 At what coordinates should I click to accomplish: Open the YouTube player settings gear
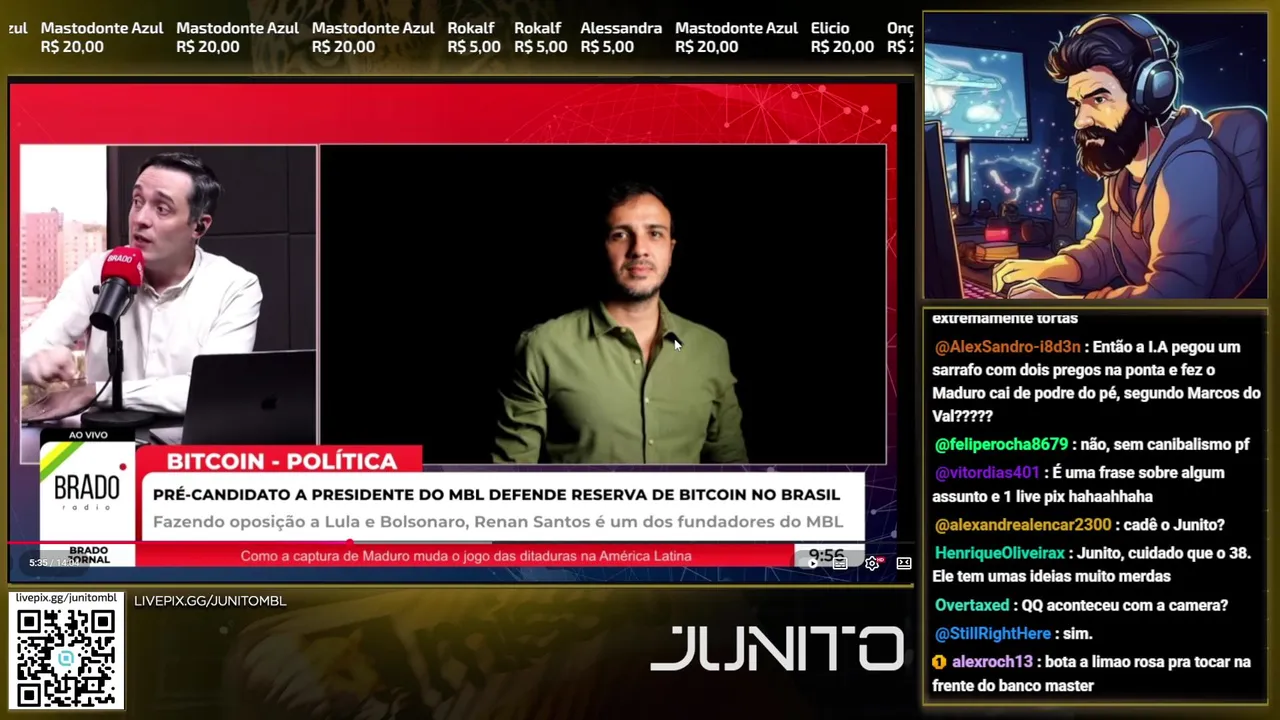pos(872,563)
